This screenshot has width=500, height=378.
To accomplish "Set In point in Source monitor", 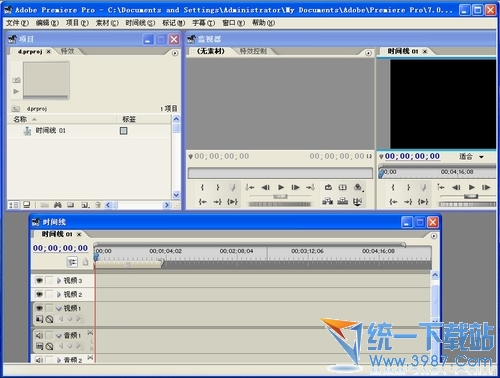I will coord(202,187).
